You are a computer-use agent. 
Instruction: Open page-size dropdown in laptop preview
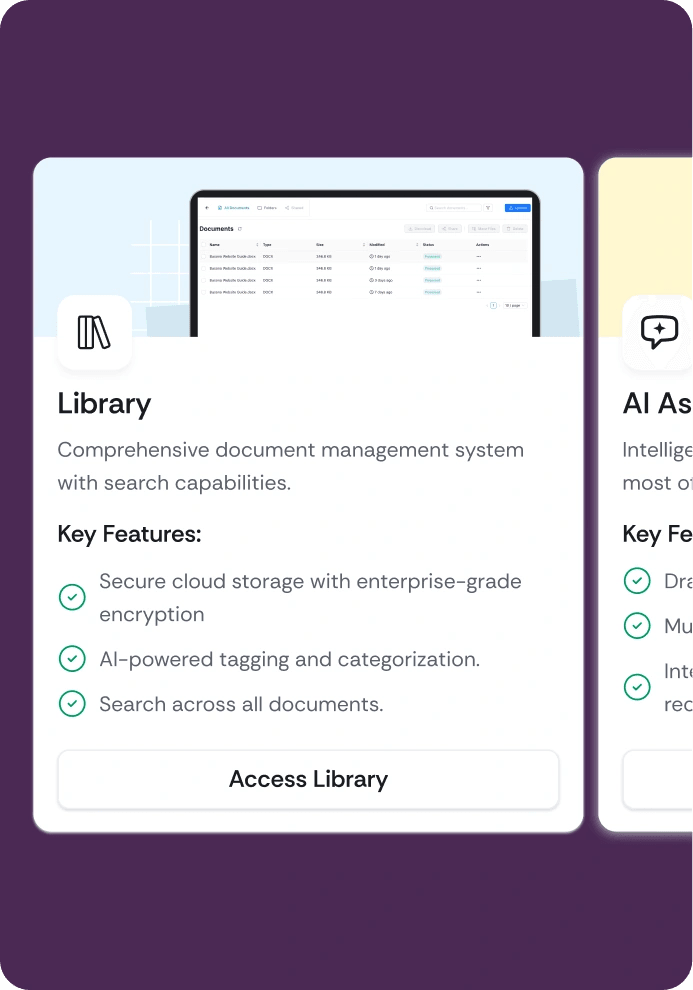click(514, 306)
